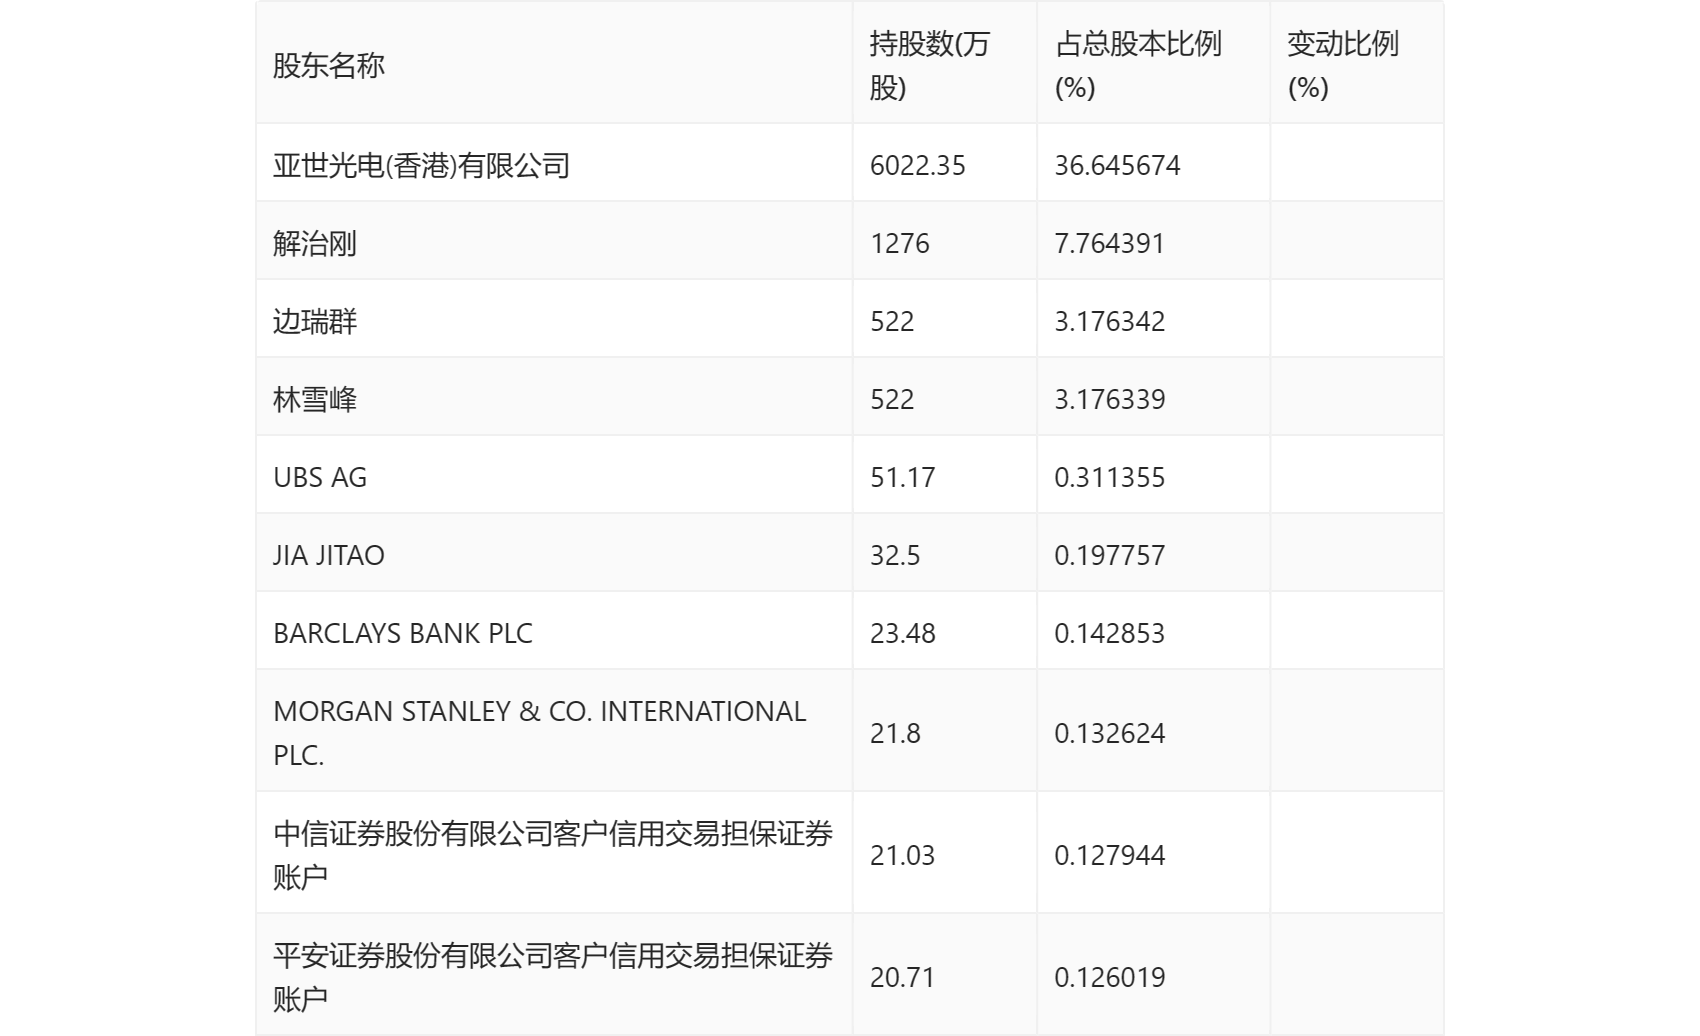Select 522 shares in 边瑞群 row
Image resolution: width=1700 pixels, height=1036 pixels.
[x=892, y=321]
